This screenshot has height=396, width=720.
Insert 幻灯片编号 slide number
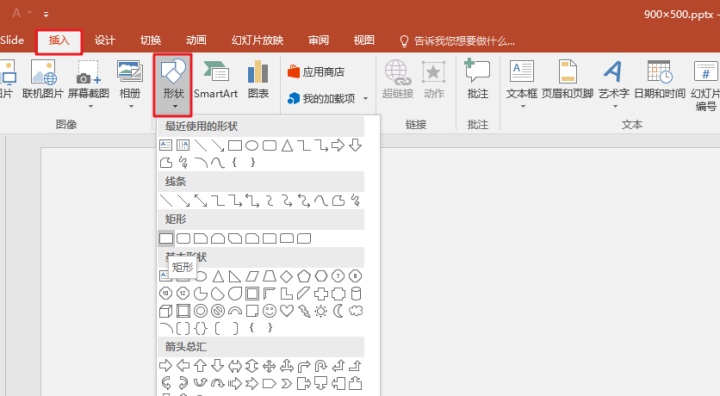tap(705, 85)
